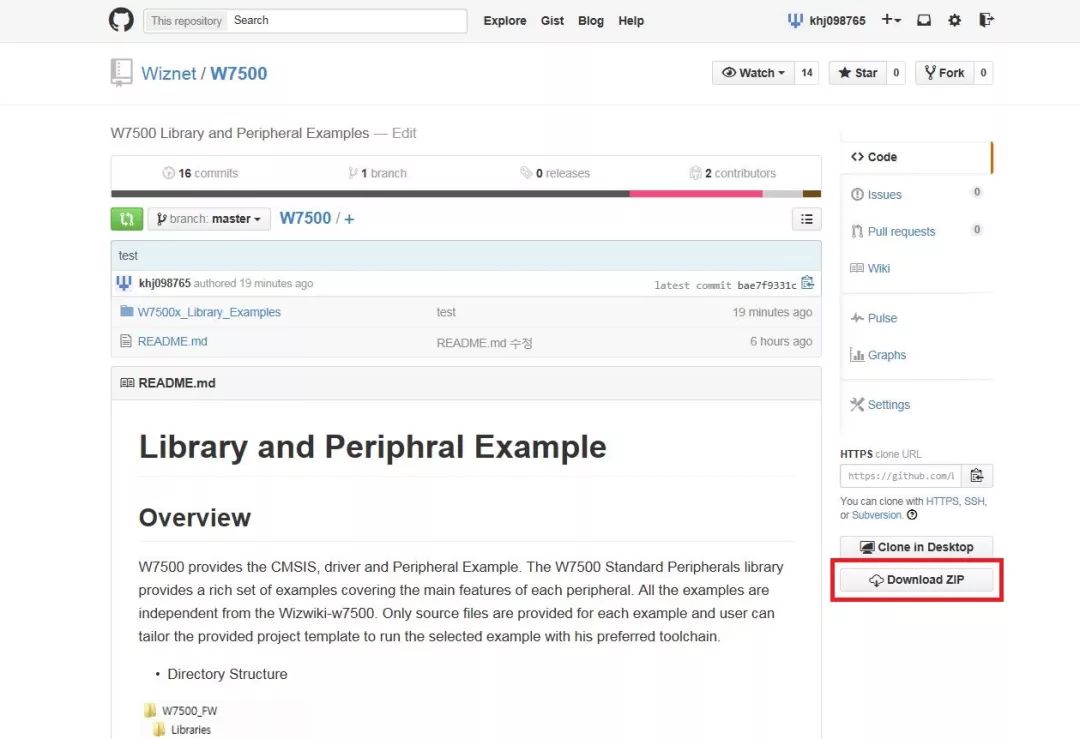Open the khj098765 commit author link

[165, 283]
